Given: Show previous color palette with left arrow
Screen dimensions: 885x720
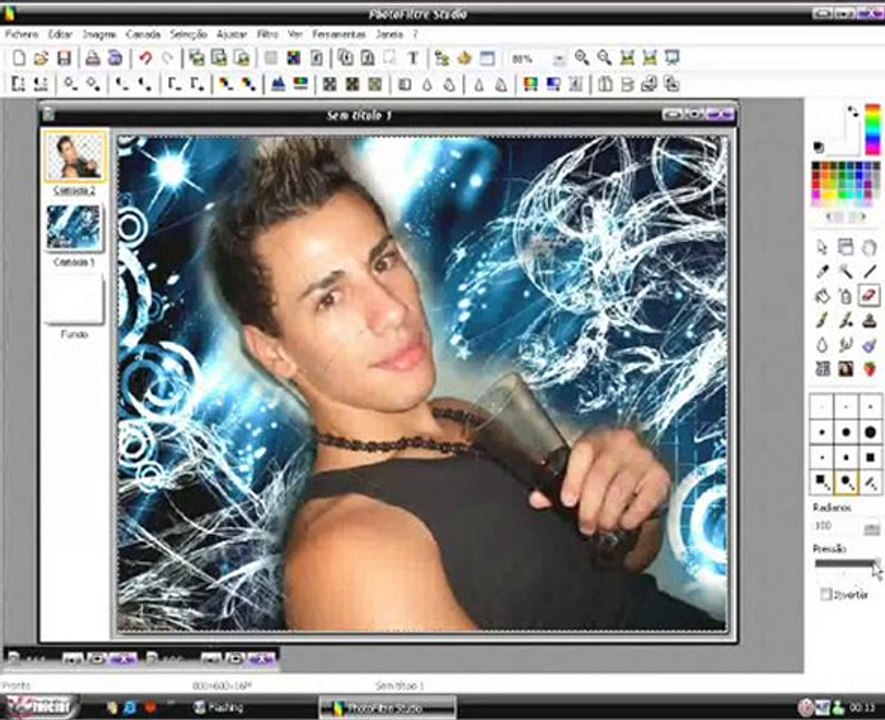Looking at the screenshot, I should pos(835,217).
